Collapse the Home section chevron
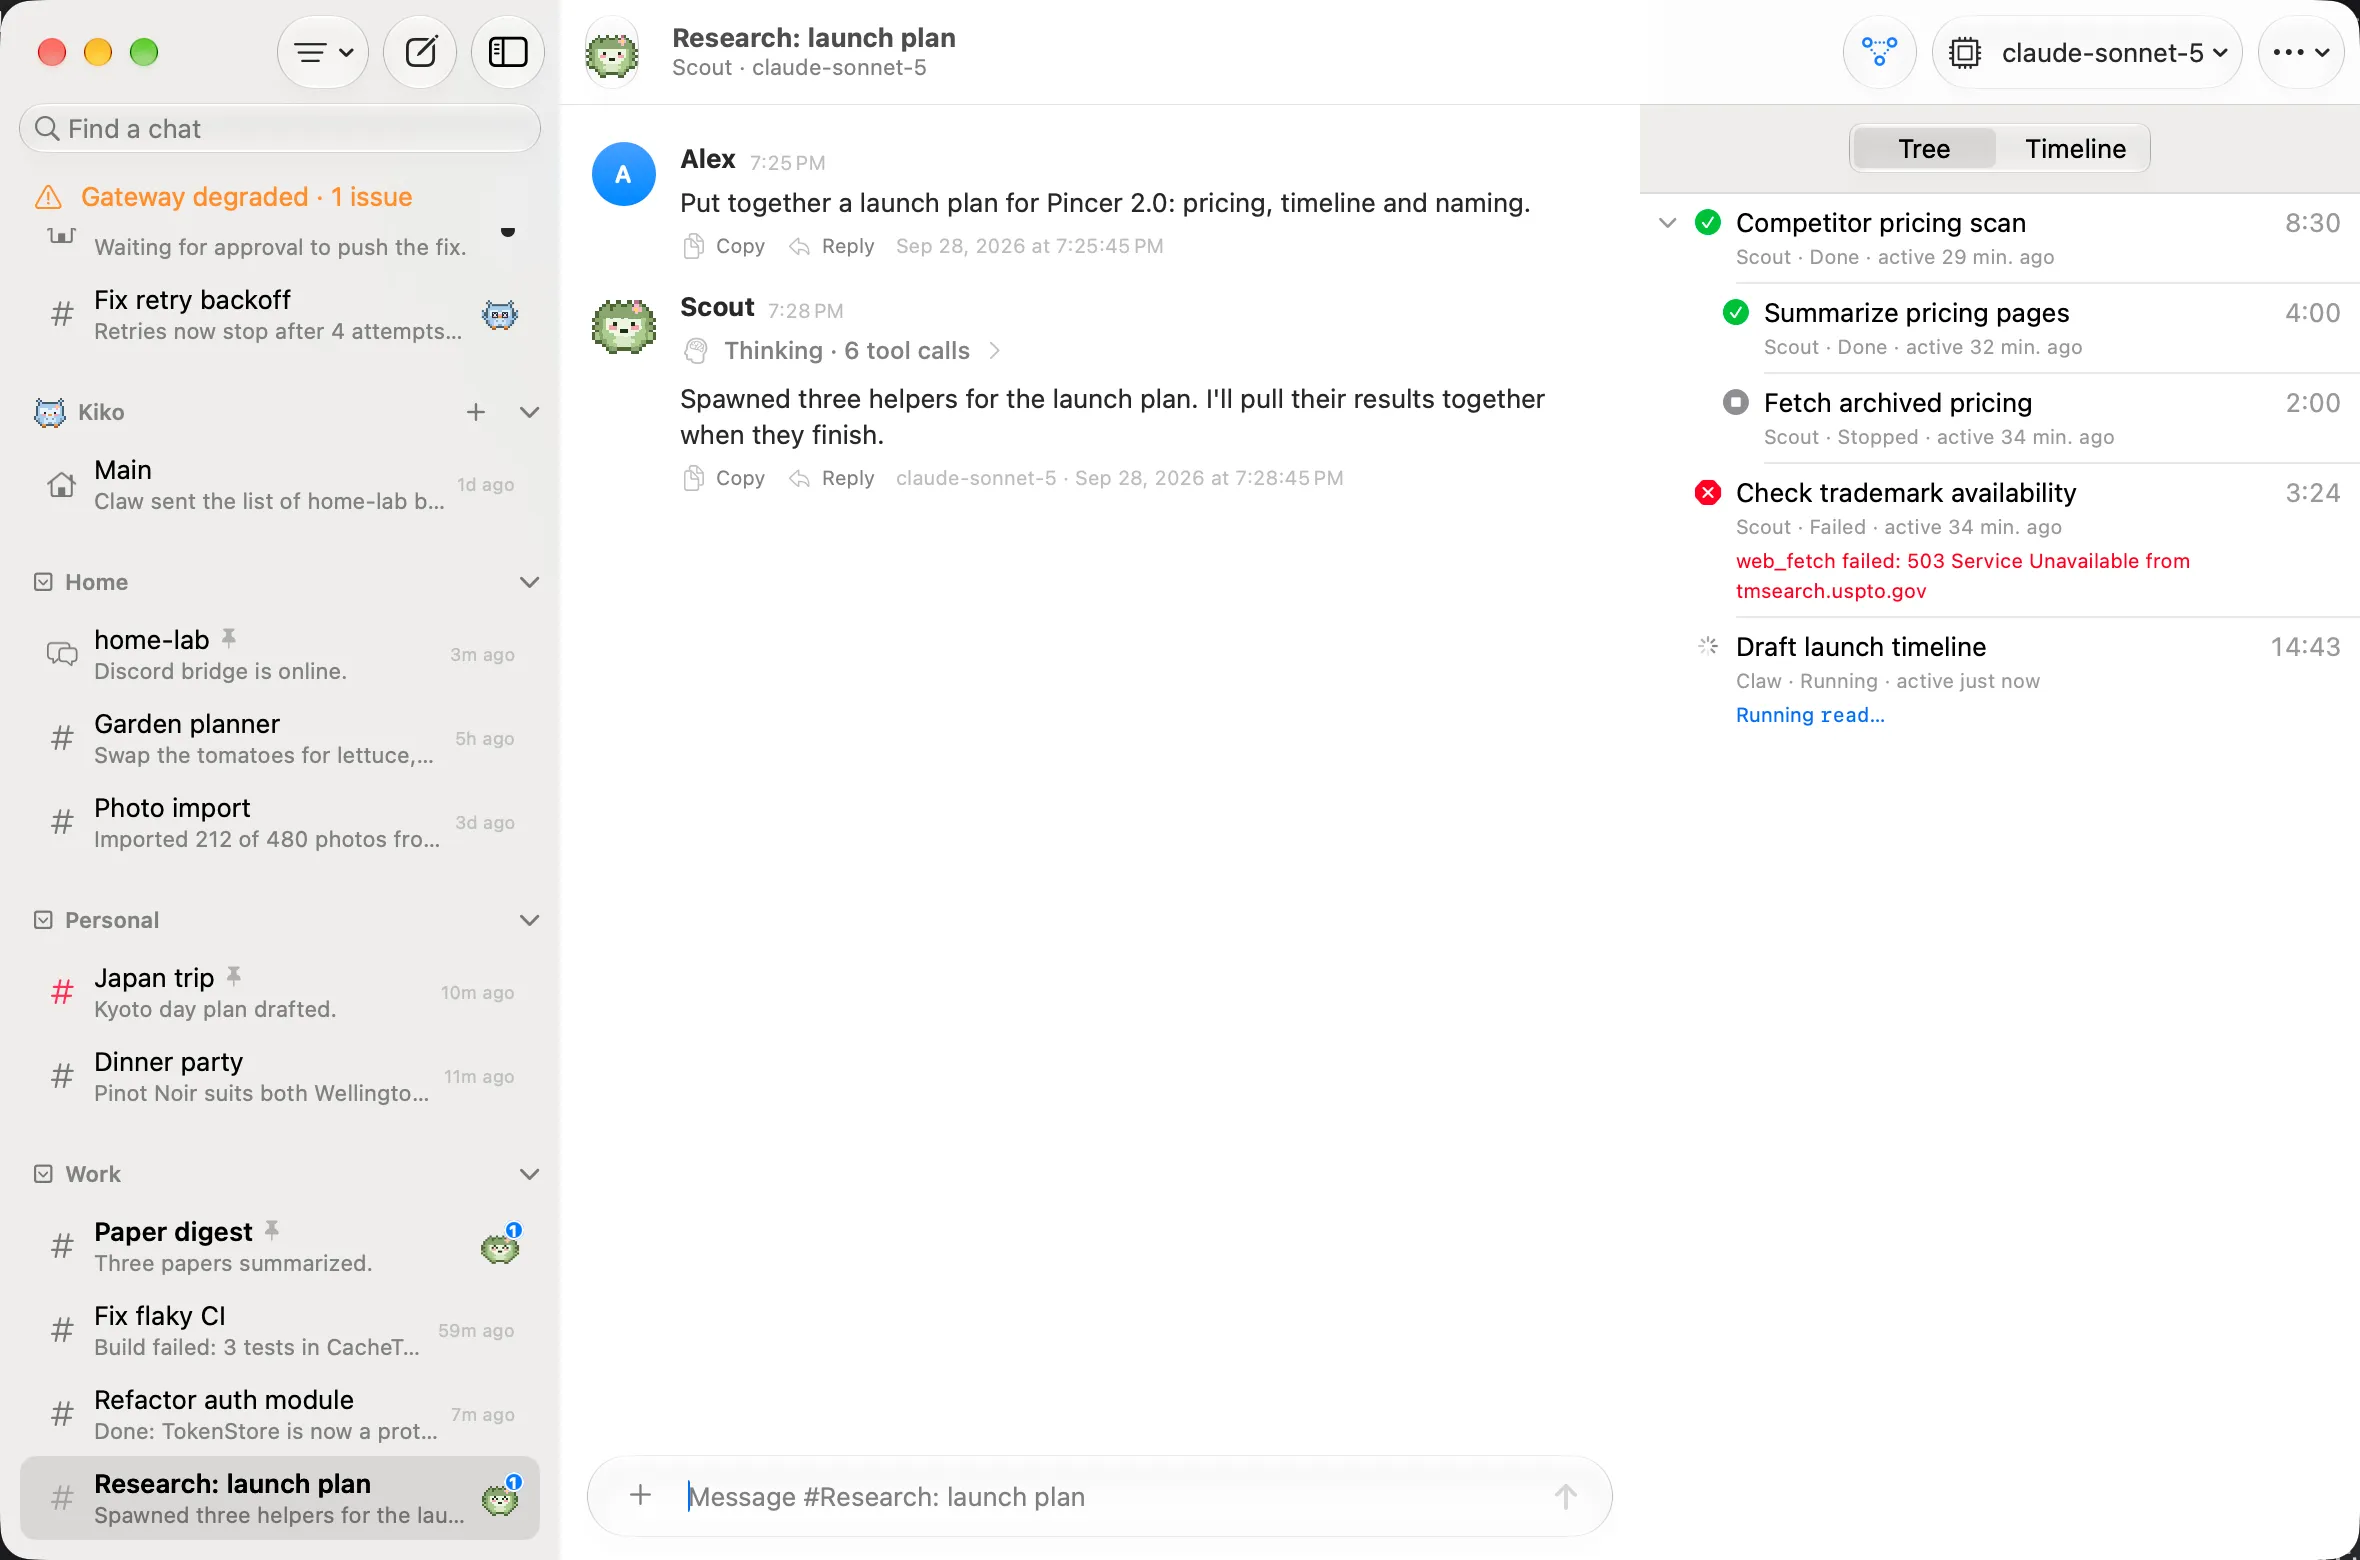2360x1560 pixels. [530, 582]
